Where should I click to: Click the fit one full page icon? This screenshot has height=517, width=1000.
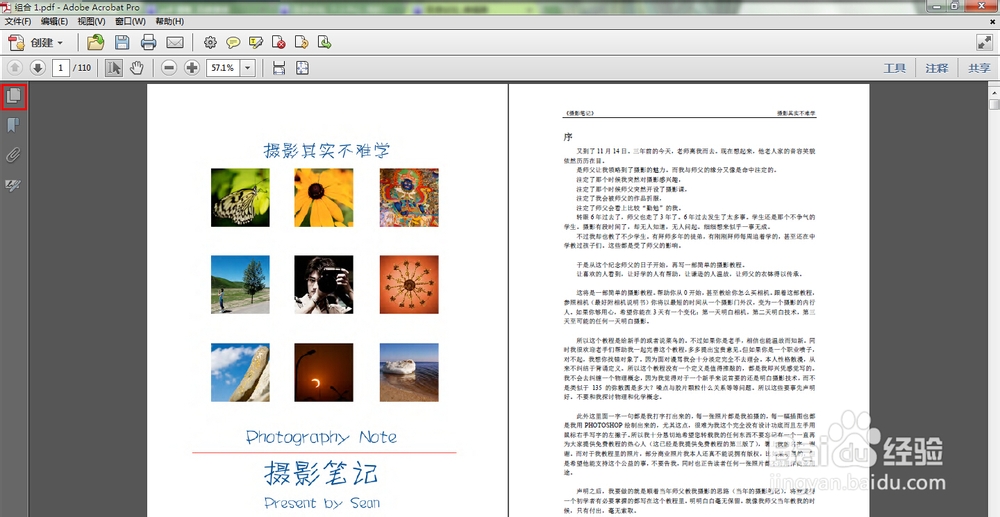tap(302, 68)
